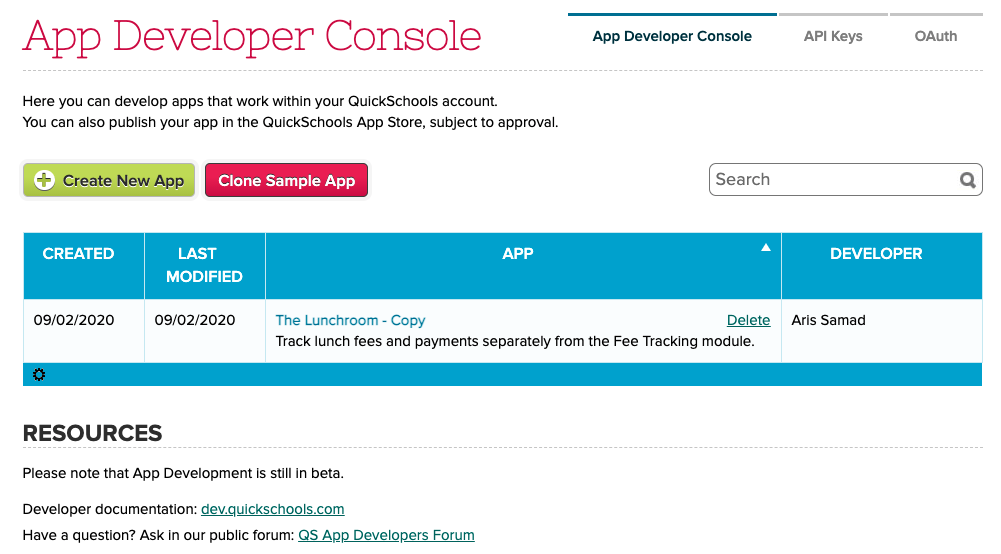Open the QS App Developers Forum link

click(386, 535)
